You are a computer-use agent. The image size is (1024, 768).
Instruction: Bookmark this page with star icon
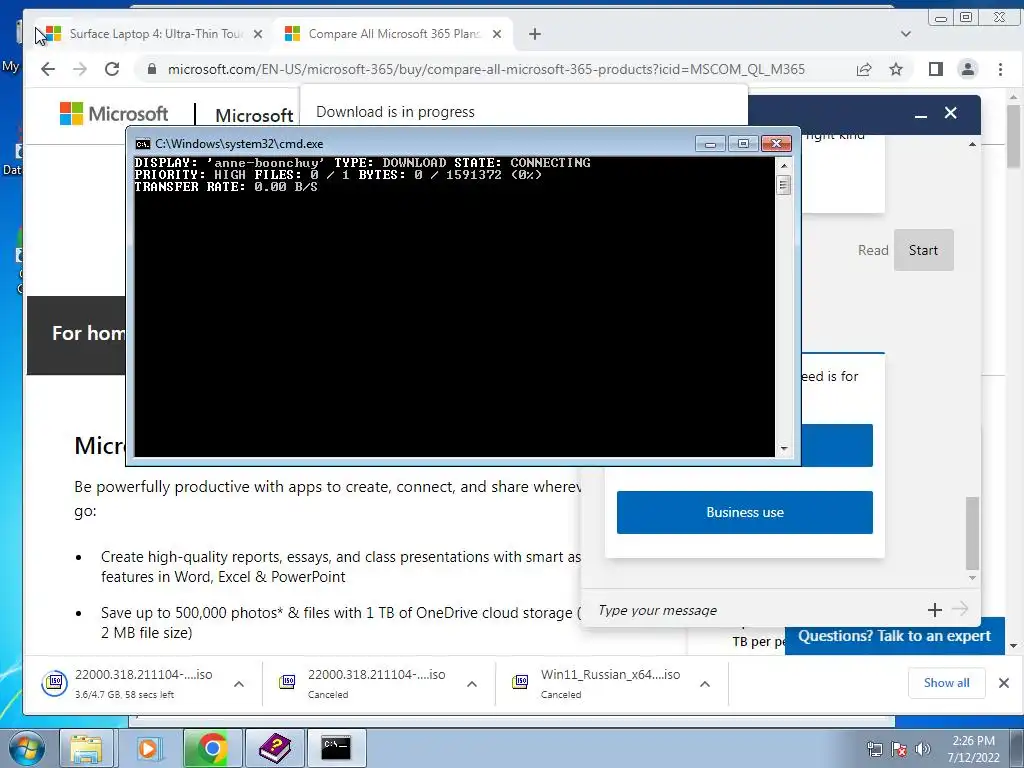tap(896, 69)
